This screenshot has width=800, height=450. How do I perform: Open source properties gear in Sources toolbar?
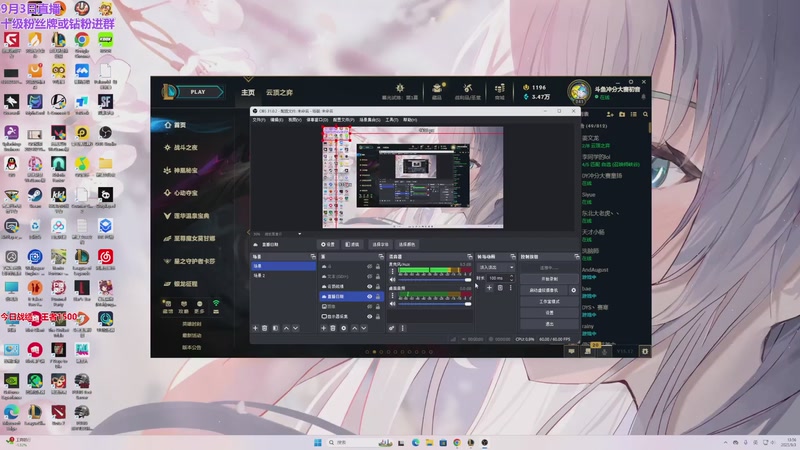tap(344, 328)
